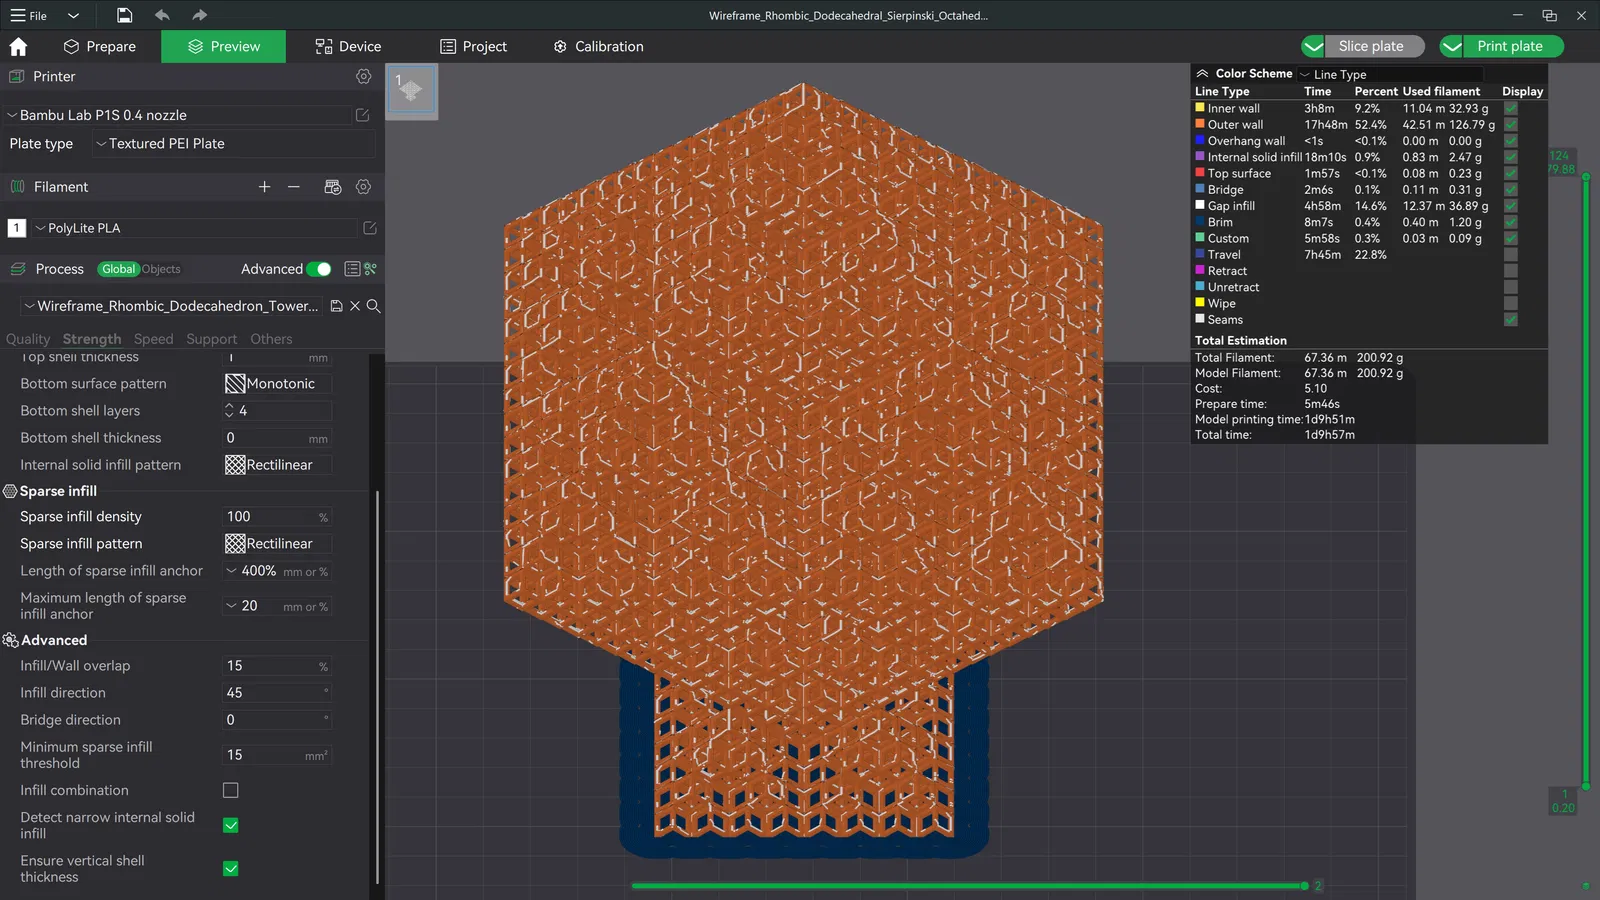This screenshot has width=1600, height=900.
Task: Add a filament with plus icon
Action: click(x=264, y=187)
